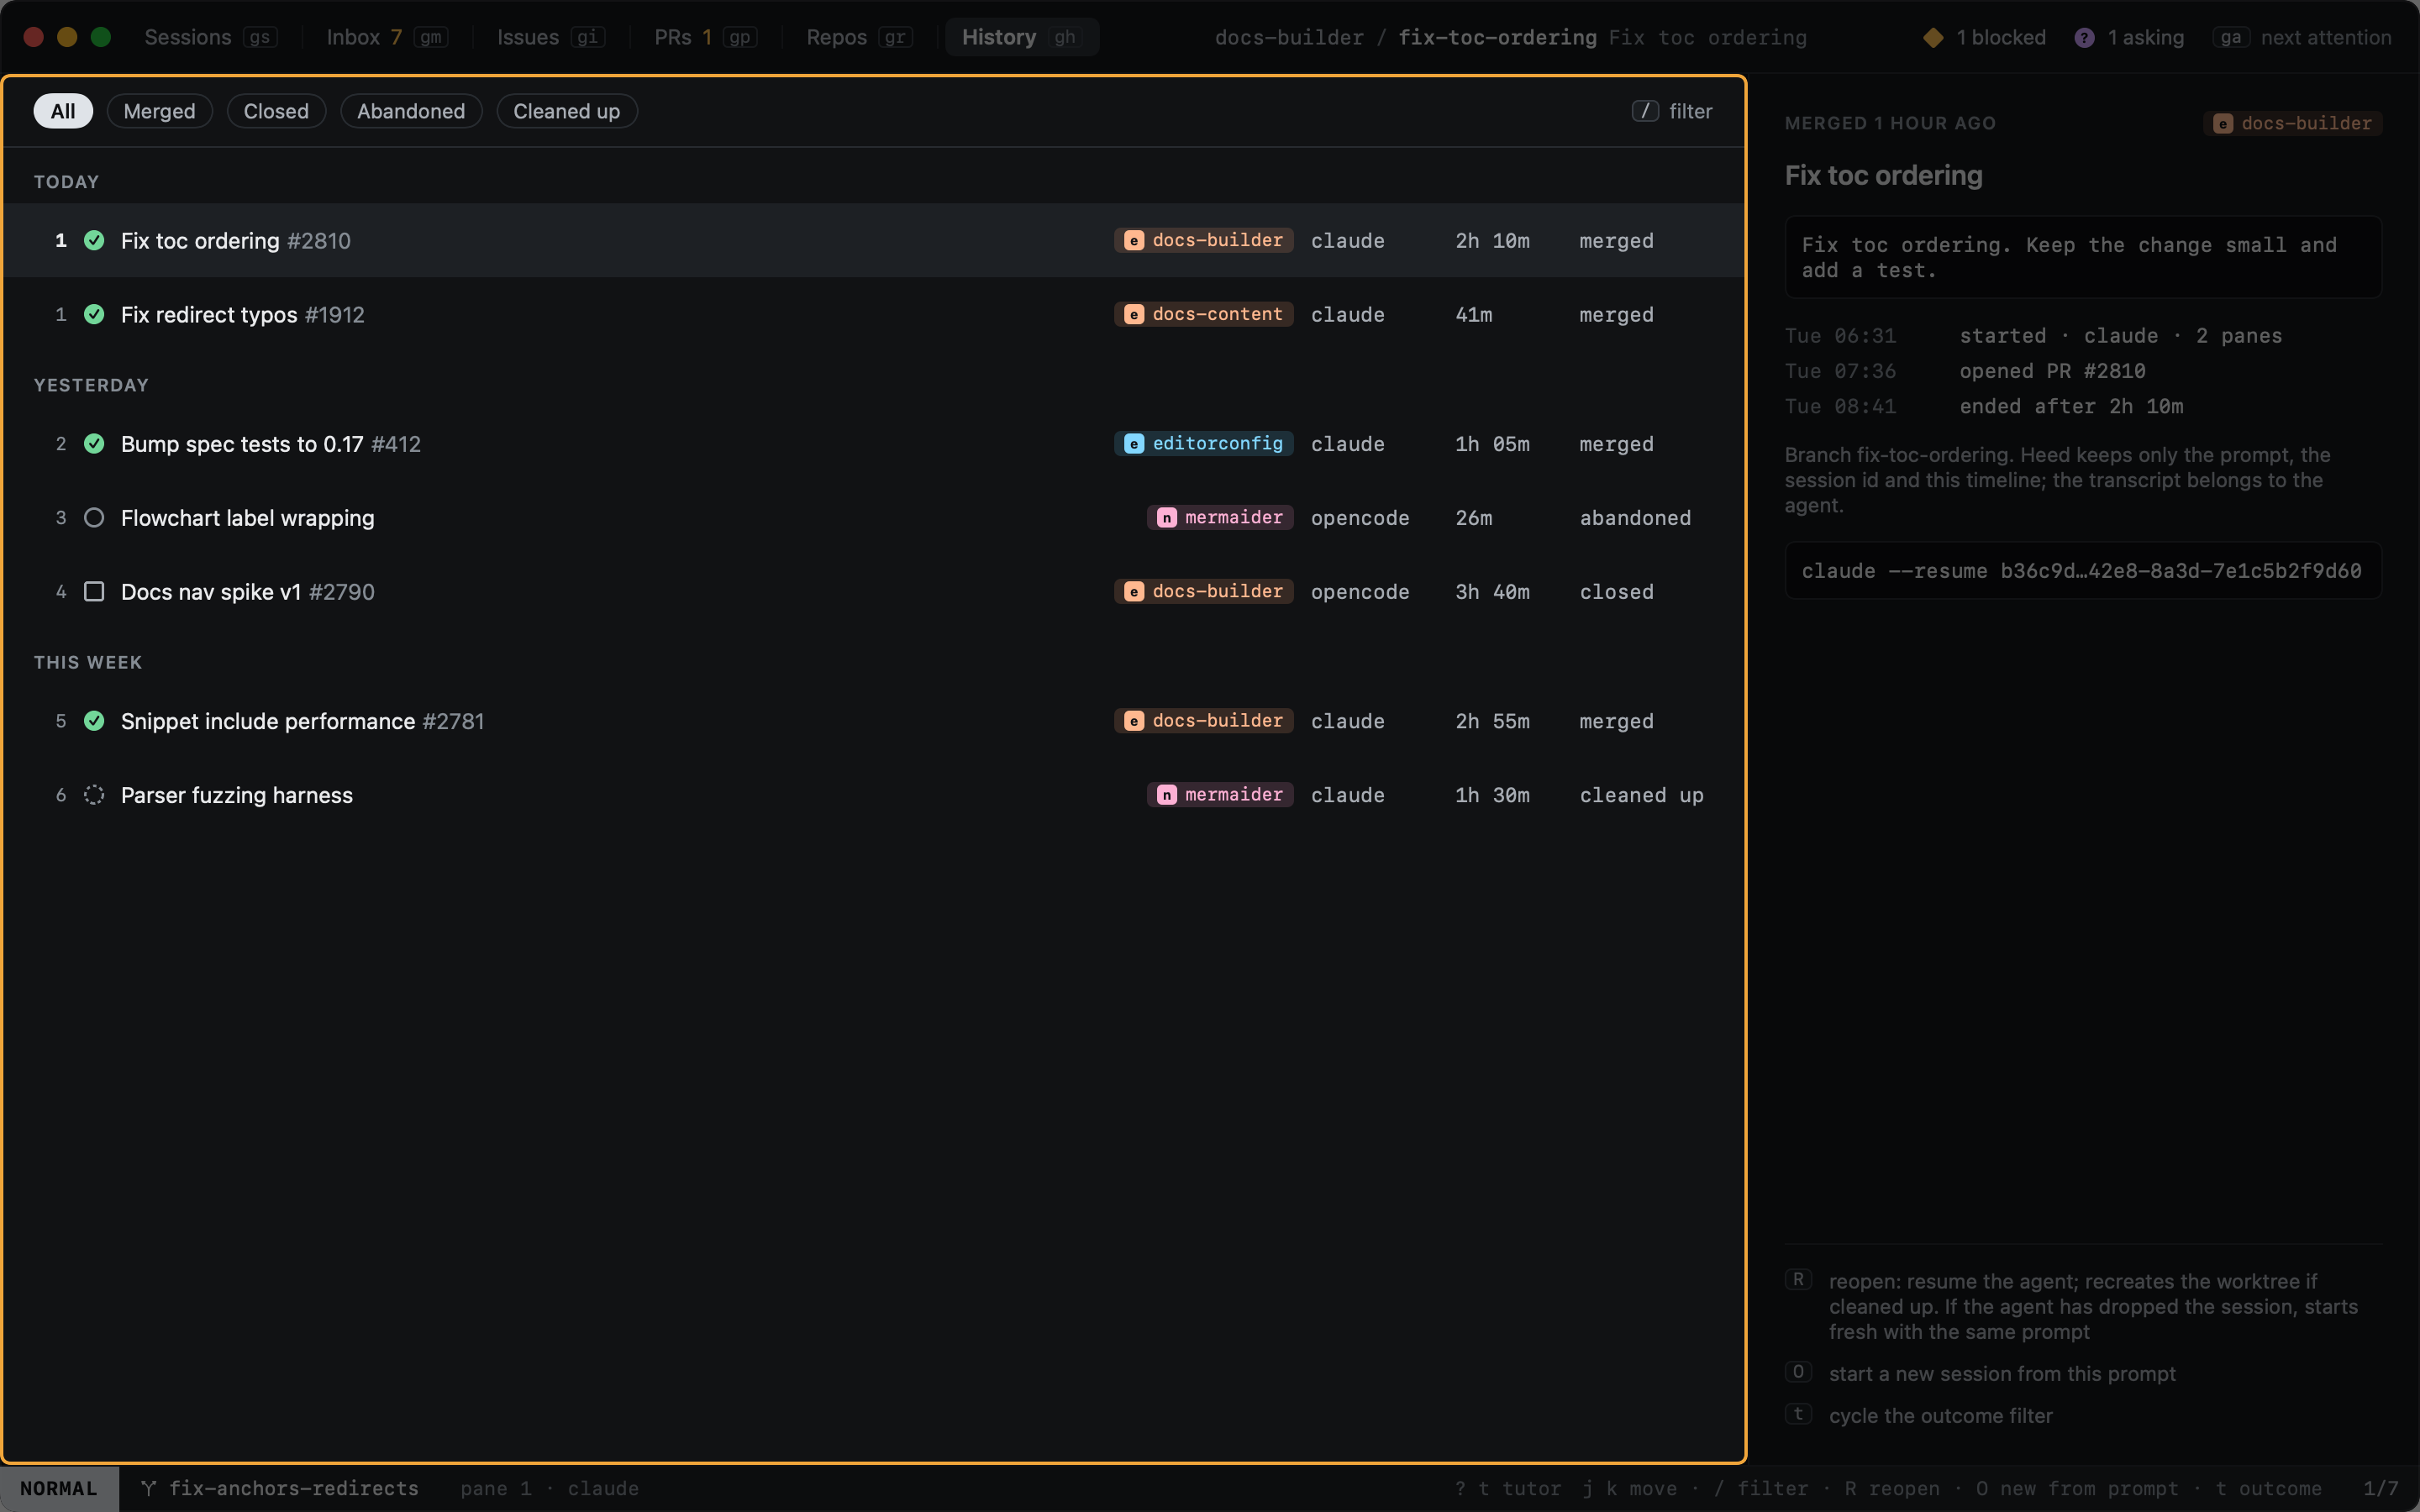Click the 1 blocked status indicator text
The height and width of the screenshot is (1512, 2420).
pos(2000,37)
